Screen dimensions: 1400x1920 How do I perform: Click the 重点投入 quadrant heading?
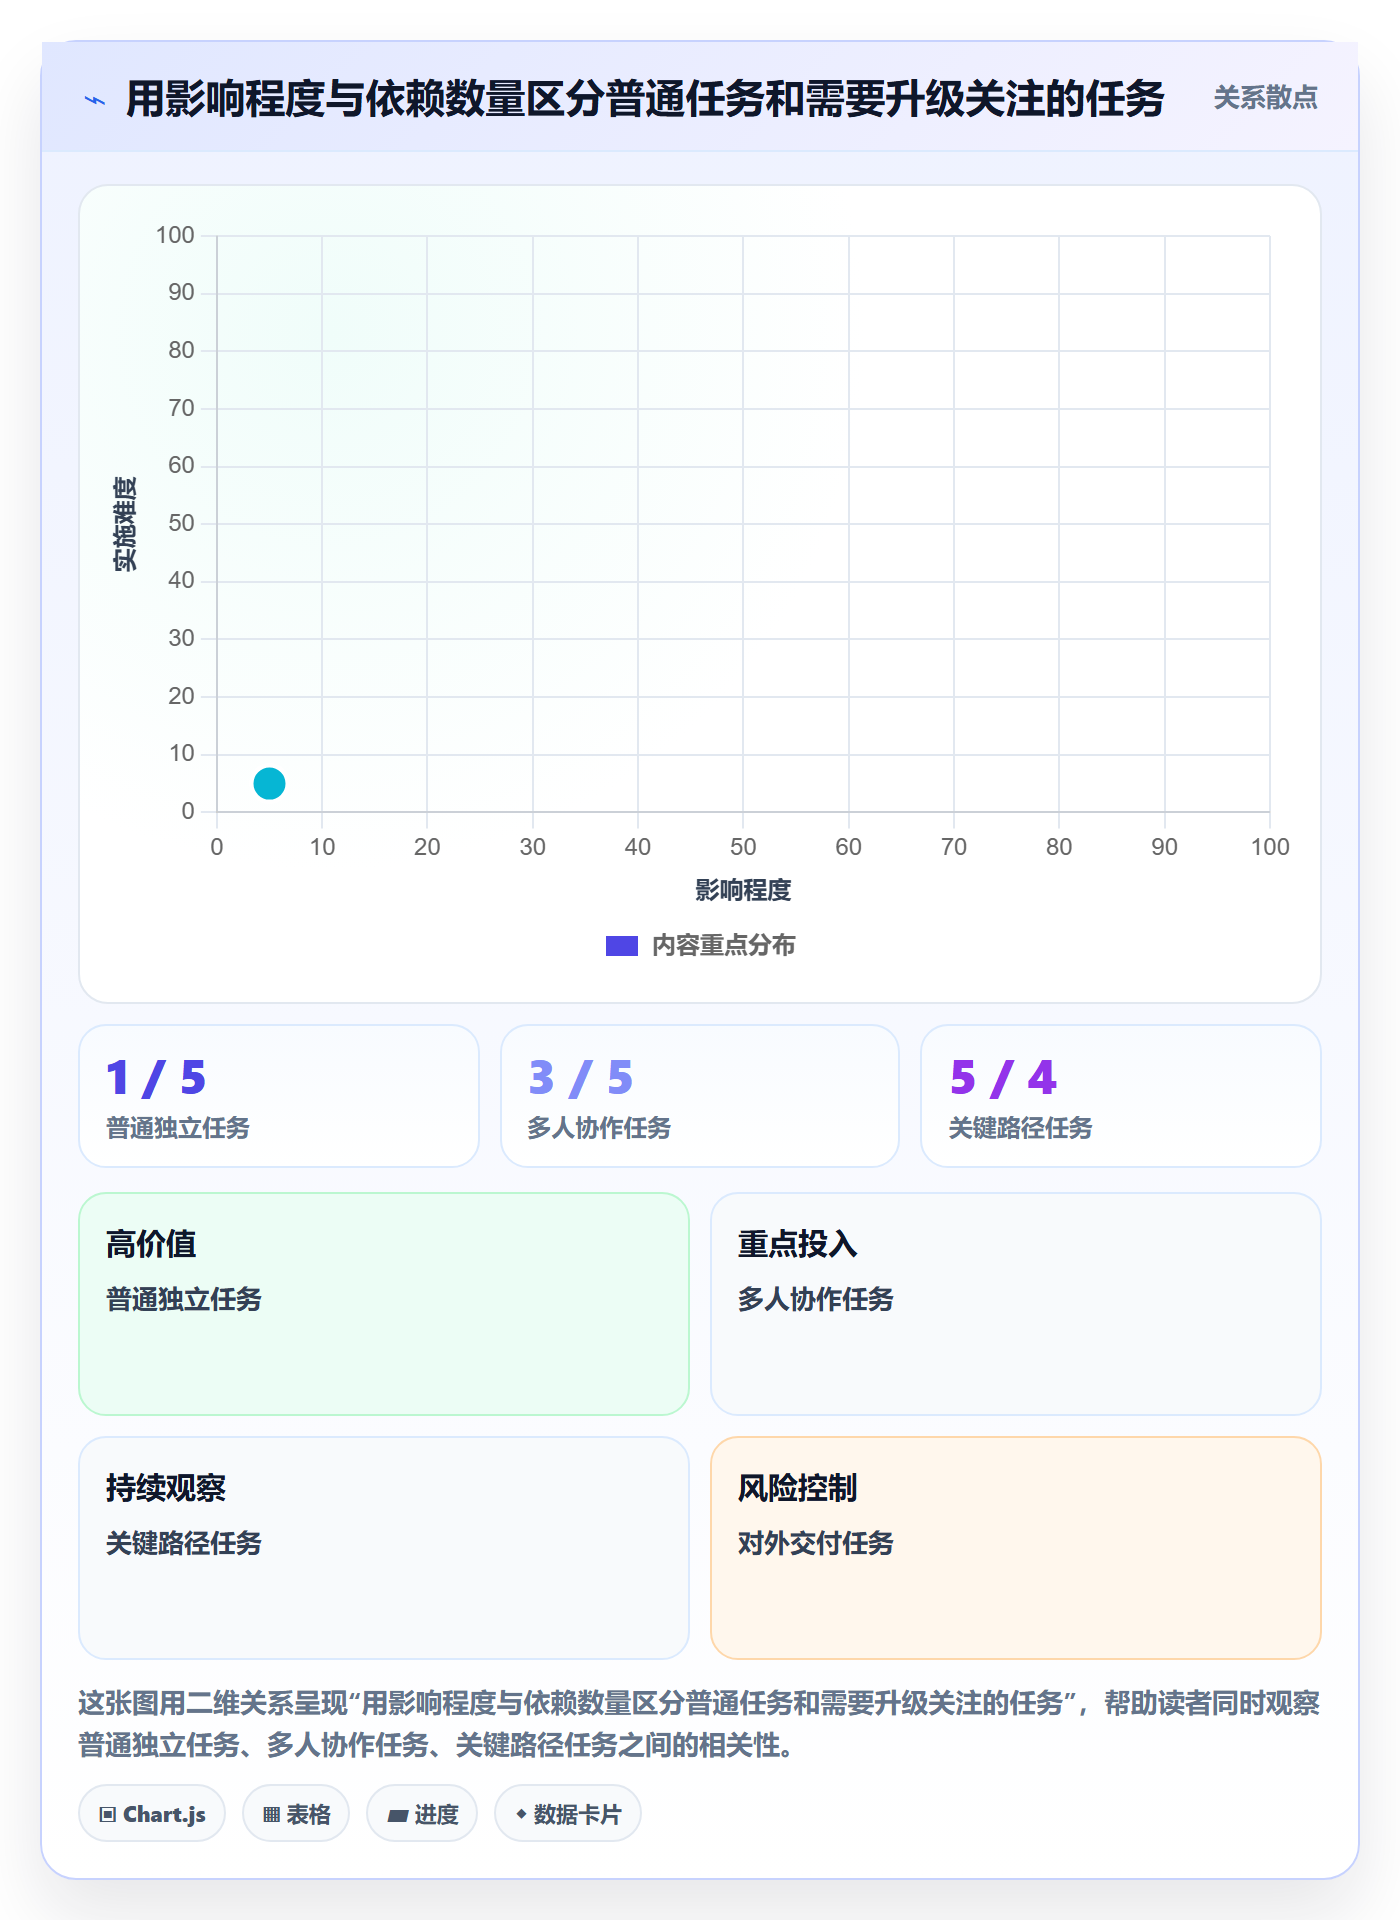tap(797, 1244)
